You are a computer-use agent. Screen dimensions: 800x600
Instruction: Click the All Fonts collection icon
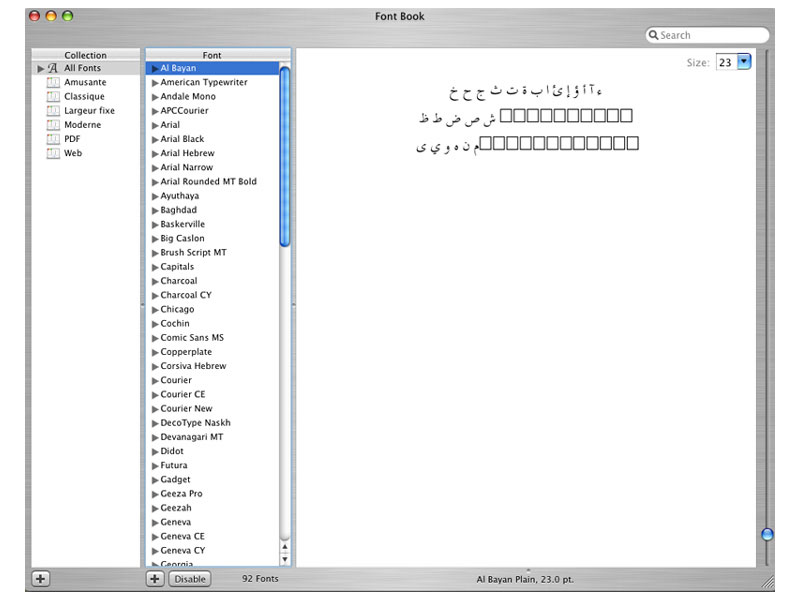coord(53,68)
